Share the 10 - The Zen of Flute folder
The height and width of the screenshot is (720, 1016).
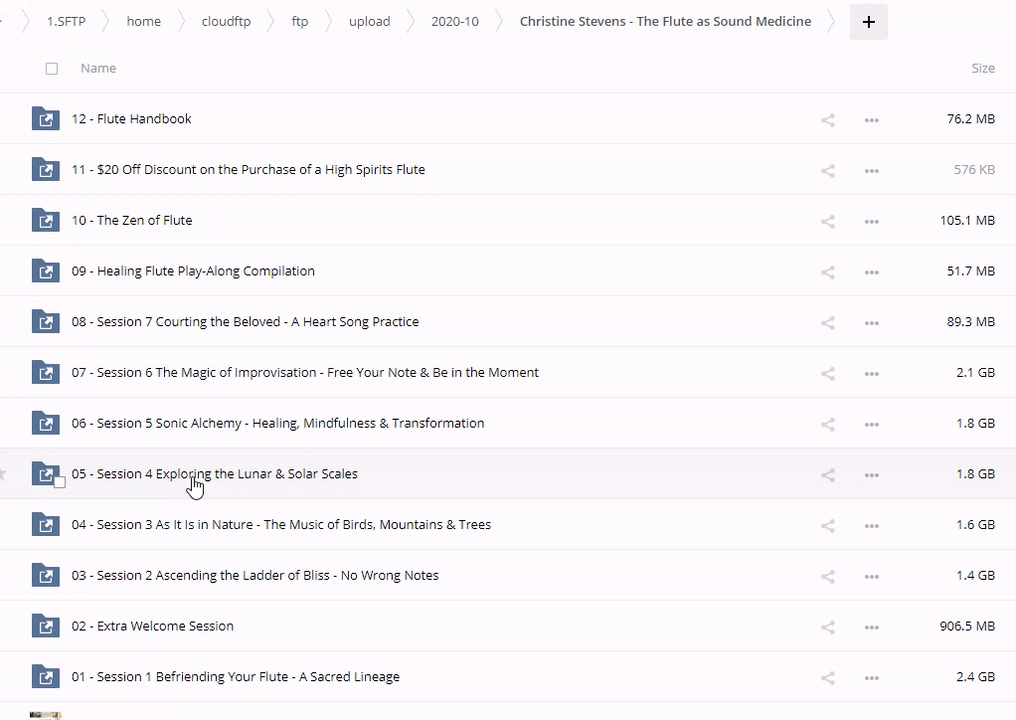828,221
